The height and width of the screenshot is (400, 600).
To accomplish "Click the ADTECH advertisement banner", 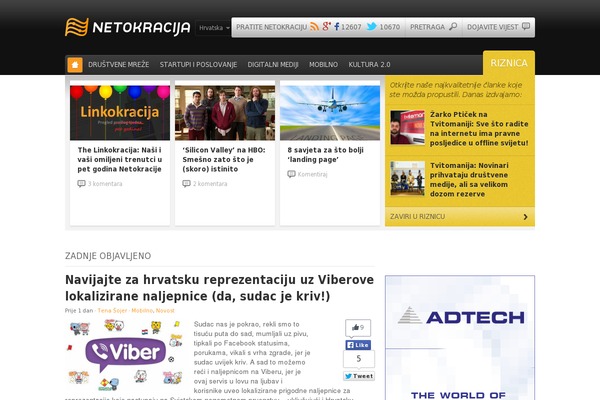I will pos(460,338).
